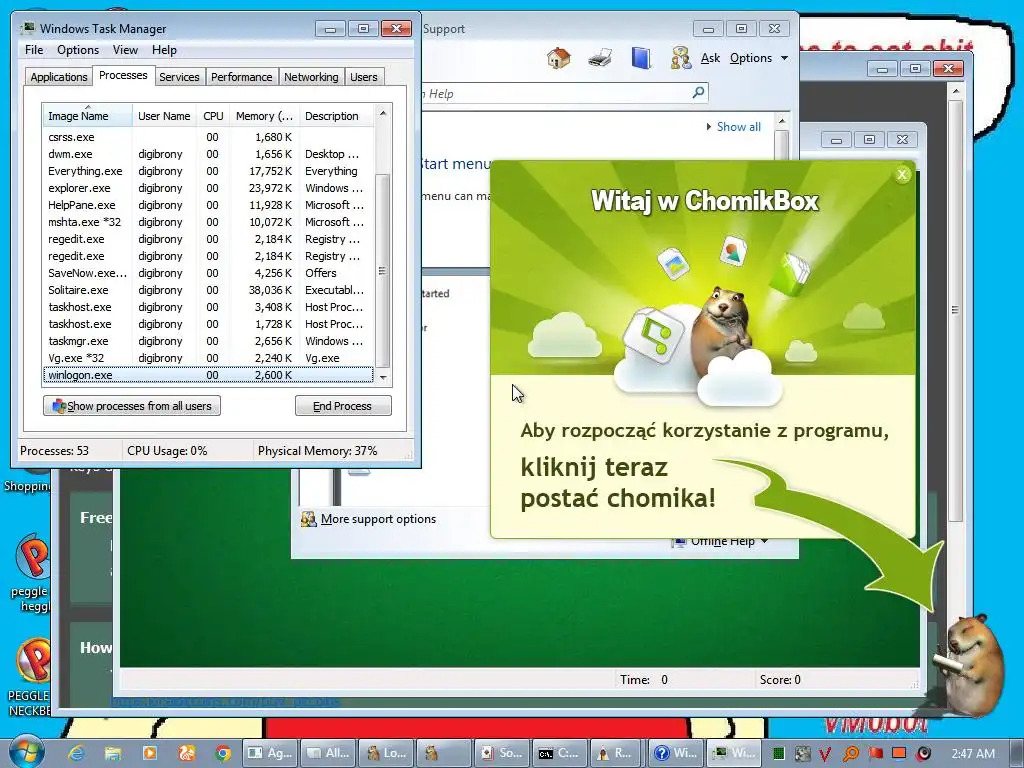Switch to Windows Help taskbar button

pos(676,753)
